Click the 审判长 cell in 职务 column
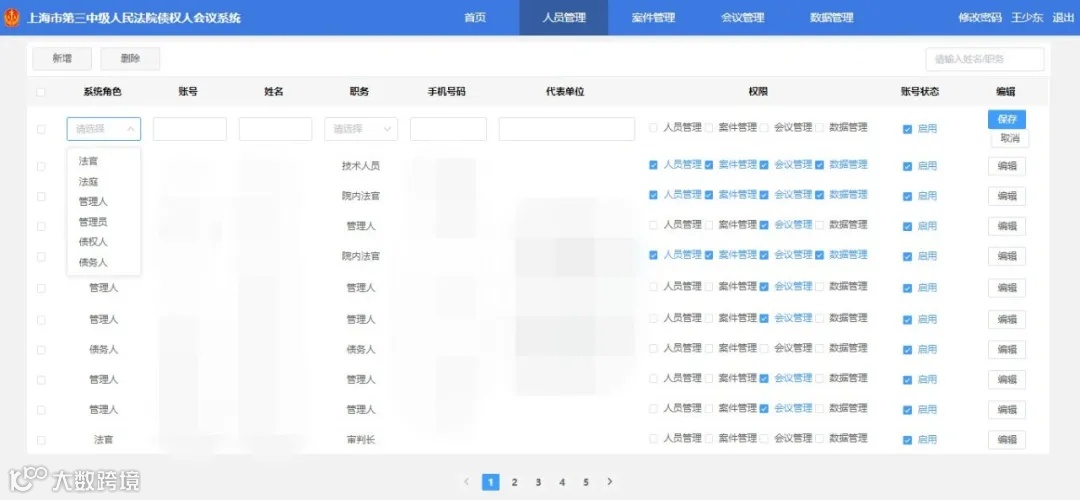 (361, 439)
